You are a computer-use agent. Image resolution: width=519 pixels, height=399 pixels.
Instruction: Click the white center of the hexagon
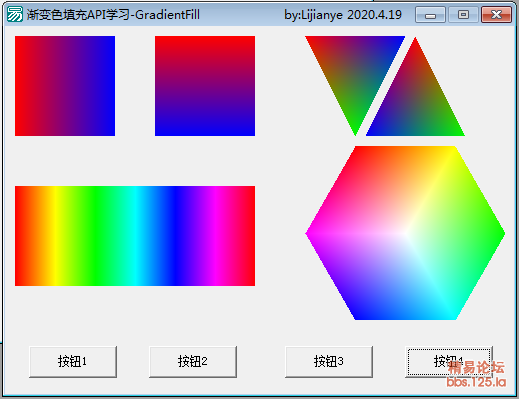click(405, 233)
